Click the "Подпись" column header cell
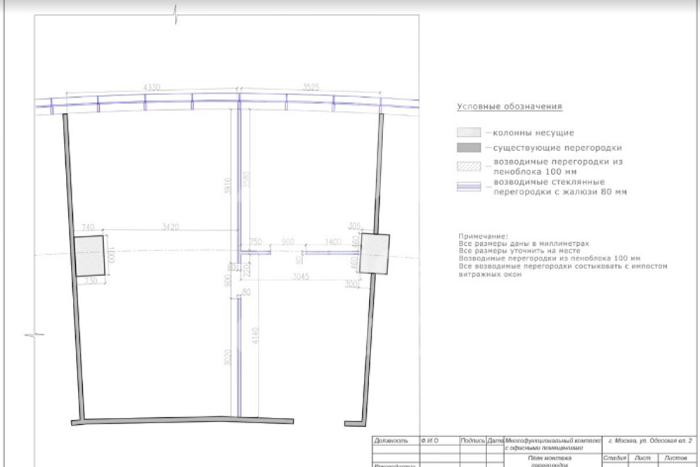The height and width of the screenshot is (467, 700). (472, 440)
